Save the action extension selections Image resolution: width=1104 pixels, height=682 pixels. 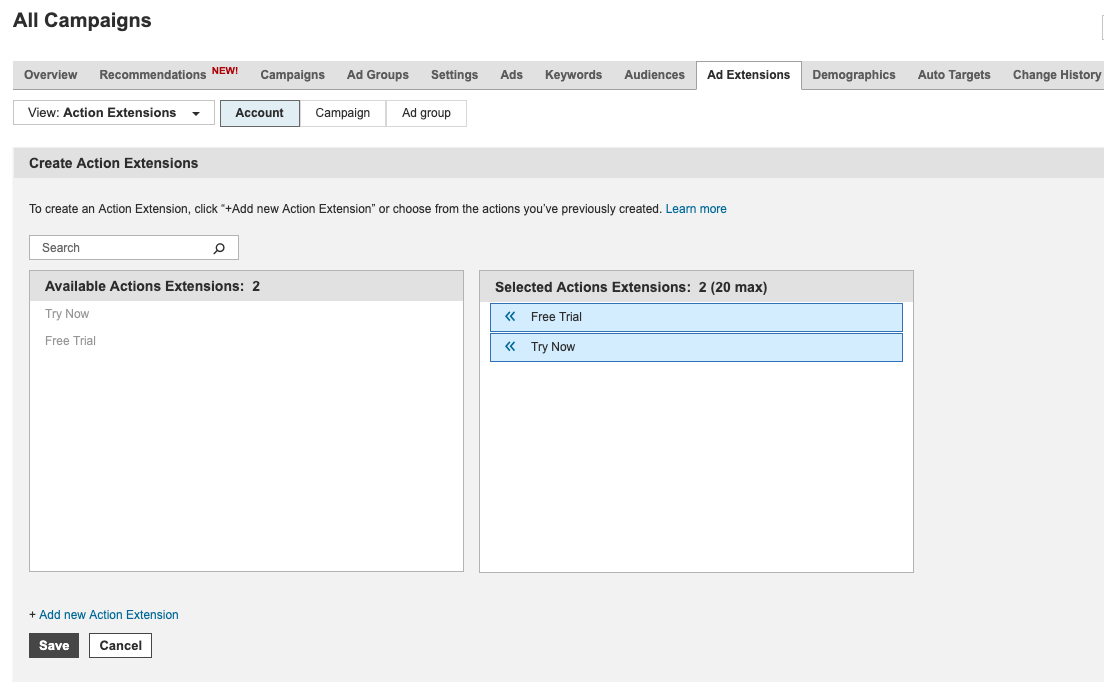53,645
